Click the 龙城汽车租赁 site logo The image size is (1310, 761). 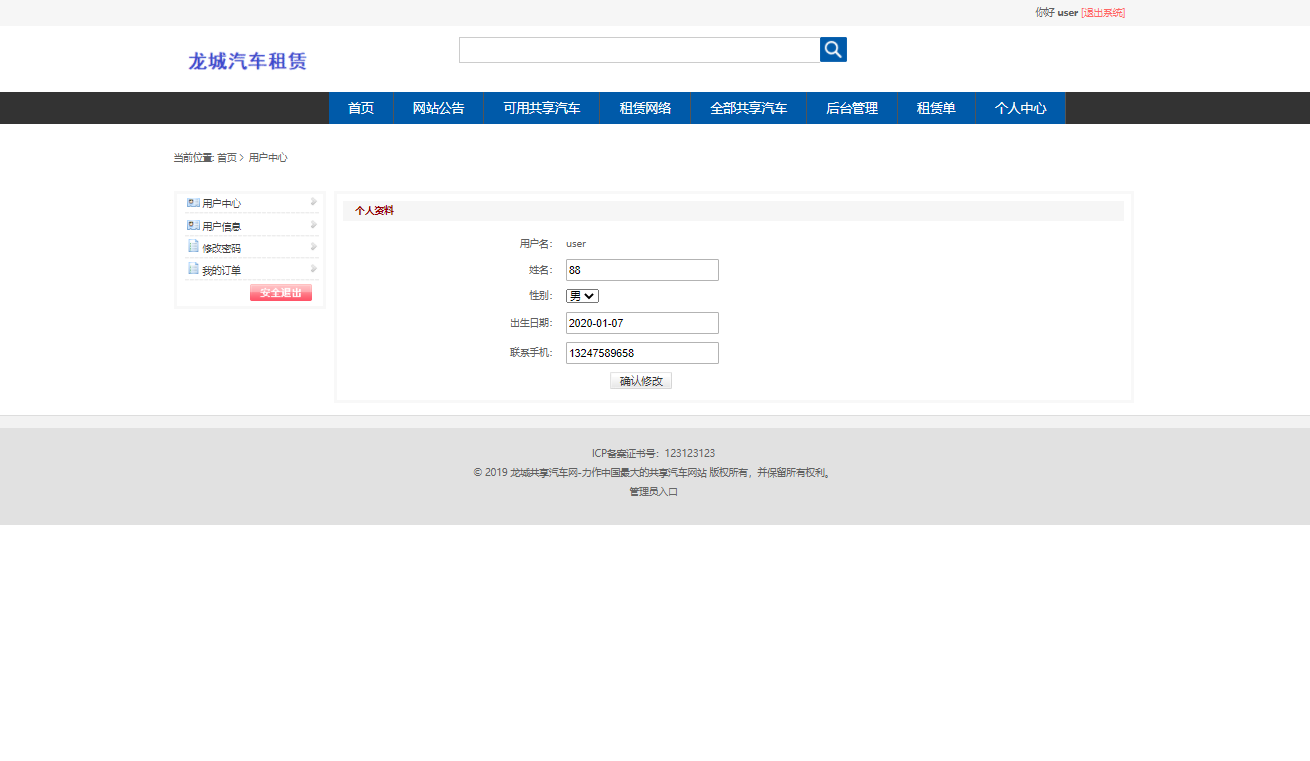coord(247,61)
